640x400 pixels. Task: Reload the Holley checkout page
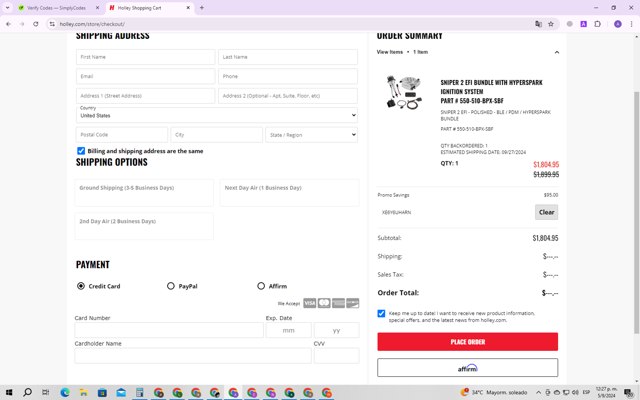click(x=36, y=24)
